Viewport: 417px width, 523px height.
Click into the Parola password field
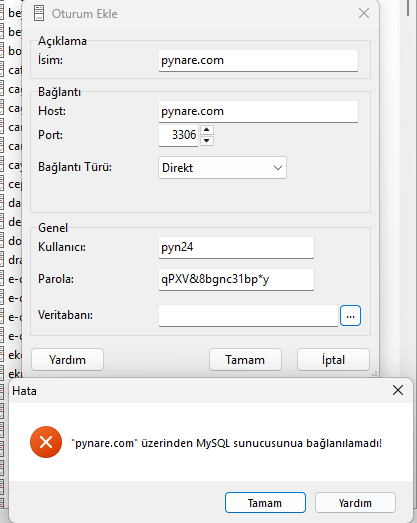(236, 280)
